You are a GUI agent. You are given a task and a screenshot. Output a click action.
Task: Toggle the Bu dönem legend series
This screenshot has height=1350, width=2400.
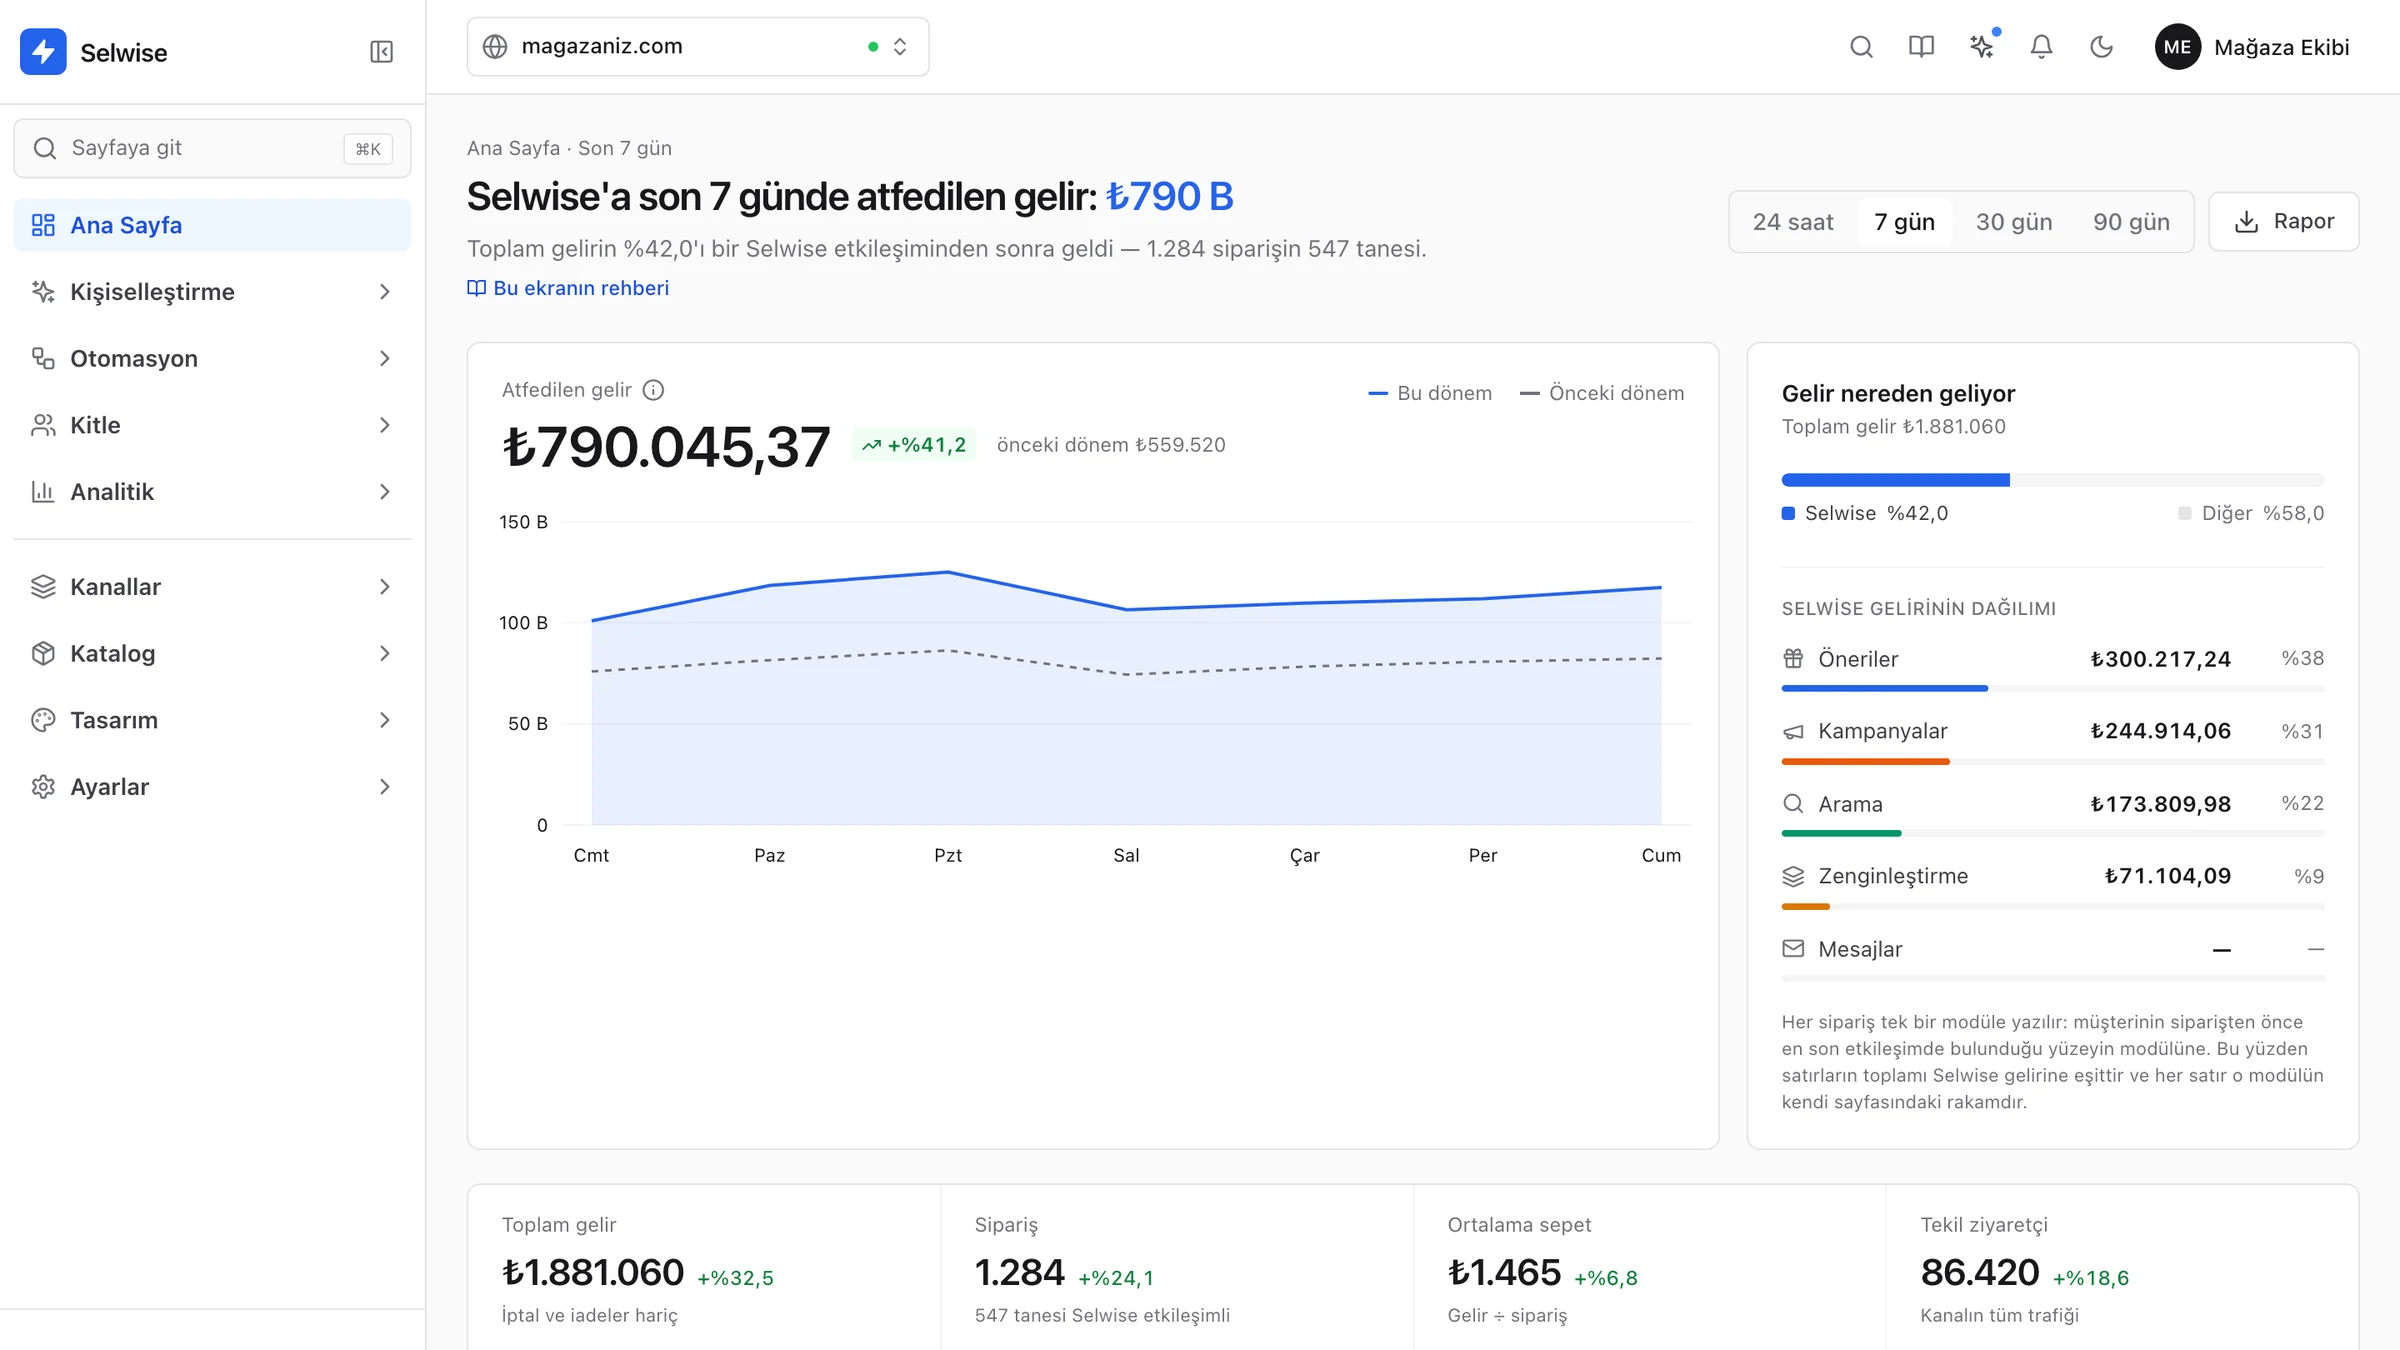1430,393
